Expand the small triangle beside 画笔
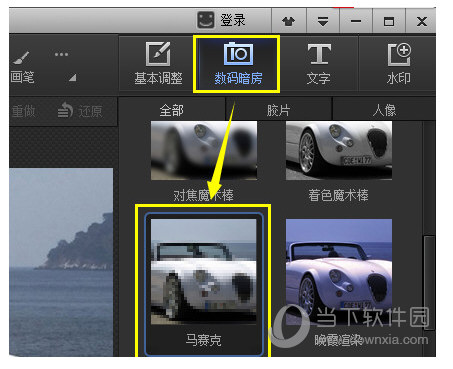453x369 pixels. (73, 78)
